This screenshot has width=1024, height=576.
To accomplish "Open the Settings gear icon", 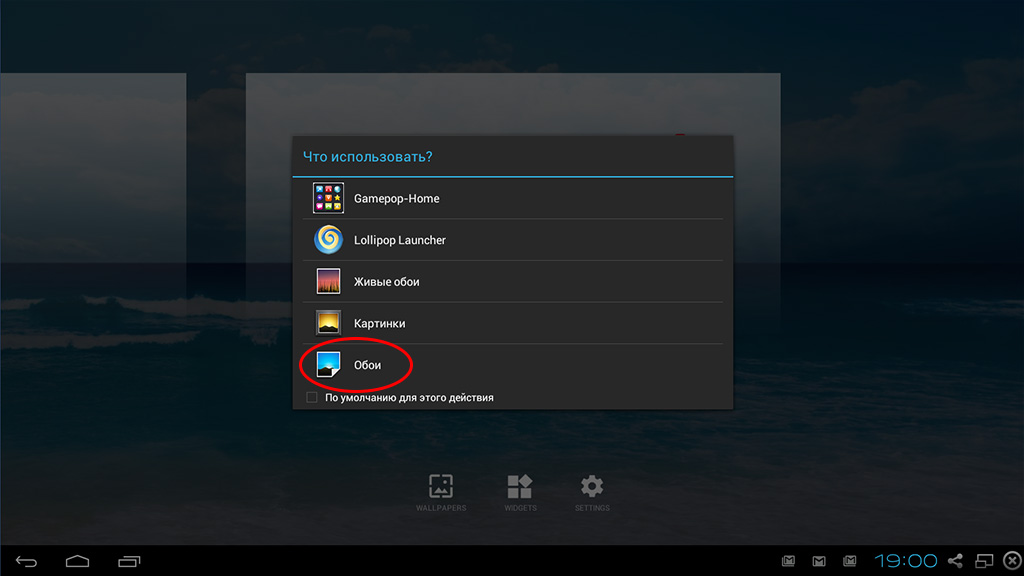I will point(592,486).
